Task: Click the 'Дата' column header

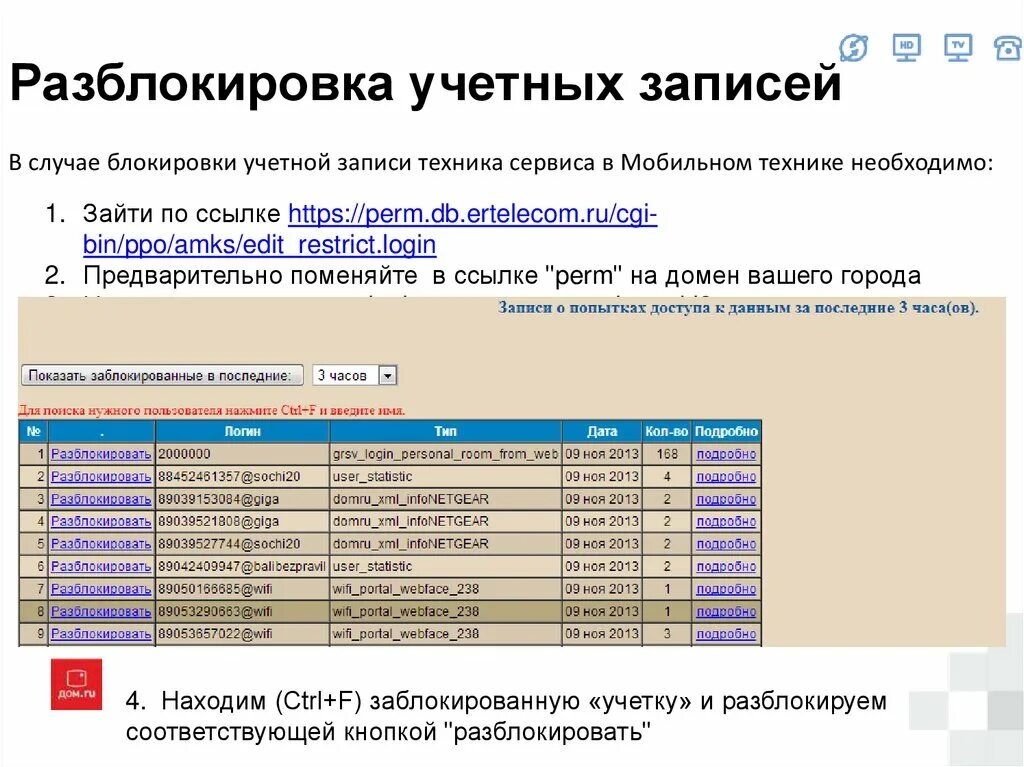Action: [x=601, y=431]
